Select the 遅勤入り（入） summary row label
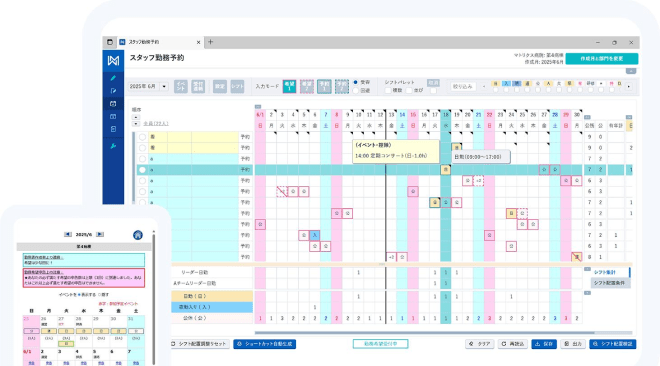 point(212,307)
